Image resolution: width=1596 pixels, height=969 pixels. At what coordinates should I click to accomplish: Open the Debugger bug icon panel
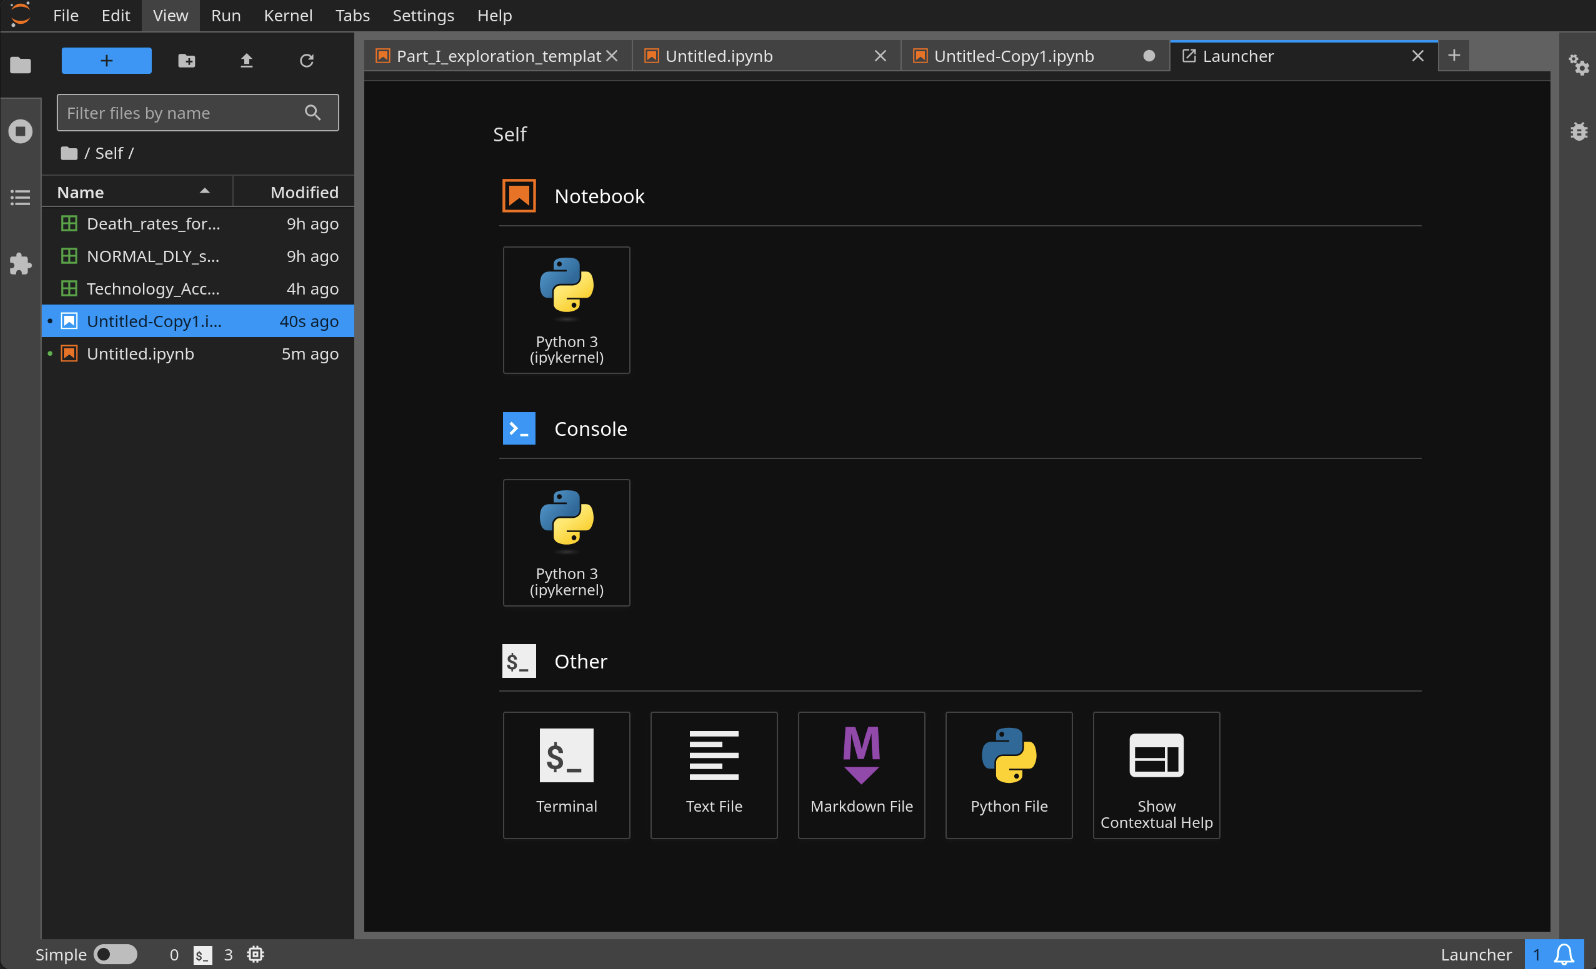tap(1578, 131)
